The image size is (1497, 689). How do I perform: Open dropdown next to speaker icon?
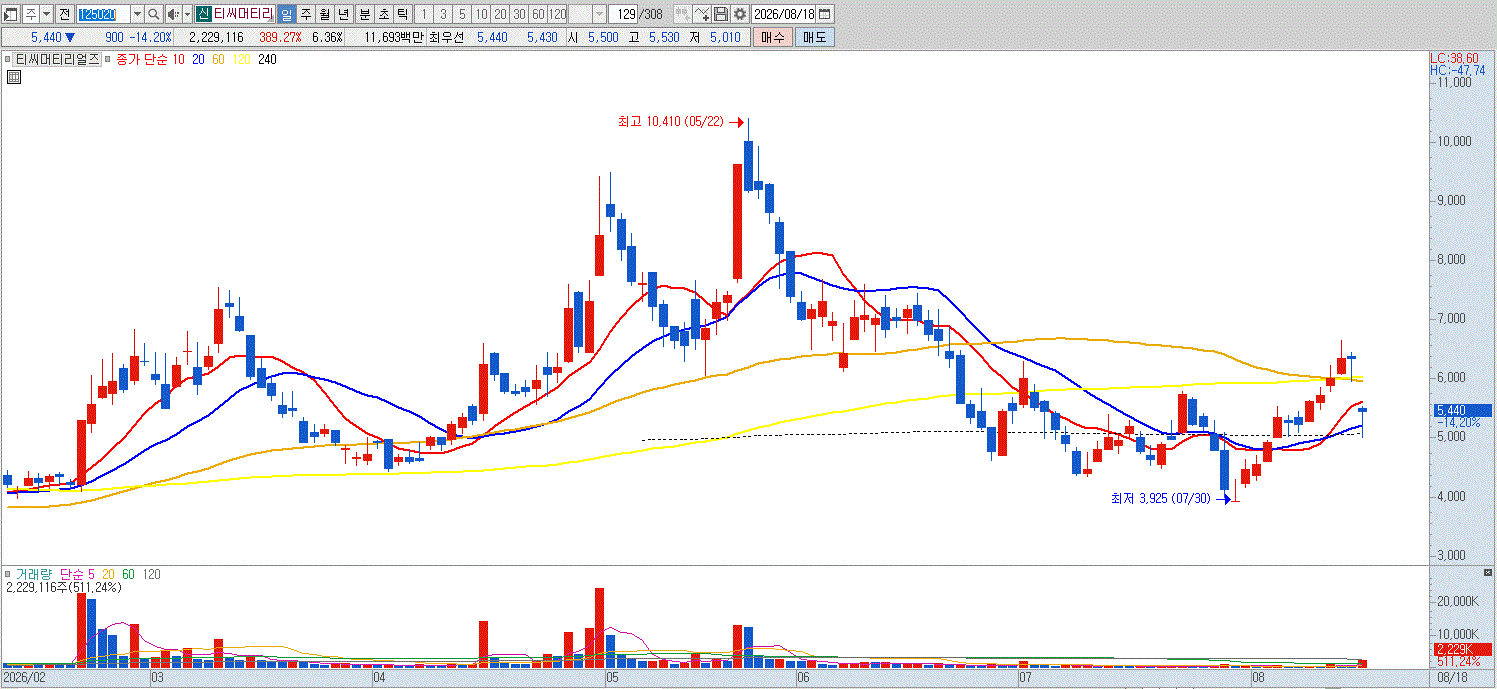187,14
